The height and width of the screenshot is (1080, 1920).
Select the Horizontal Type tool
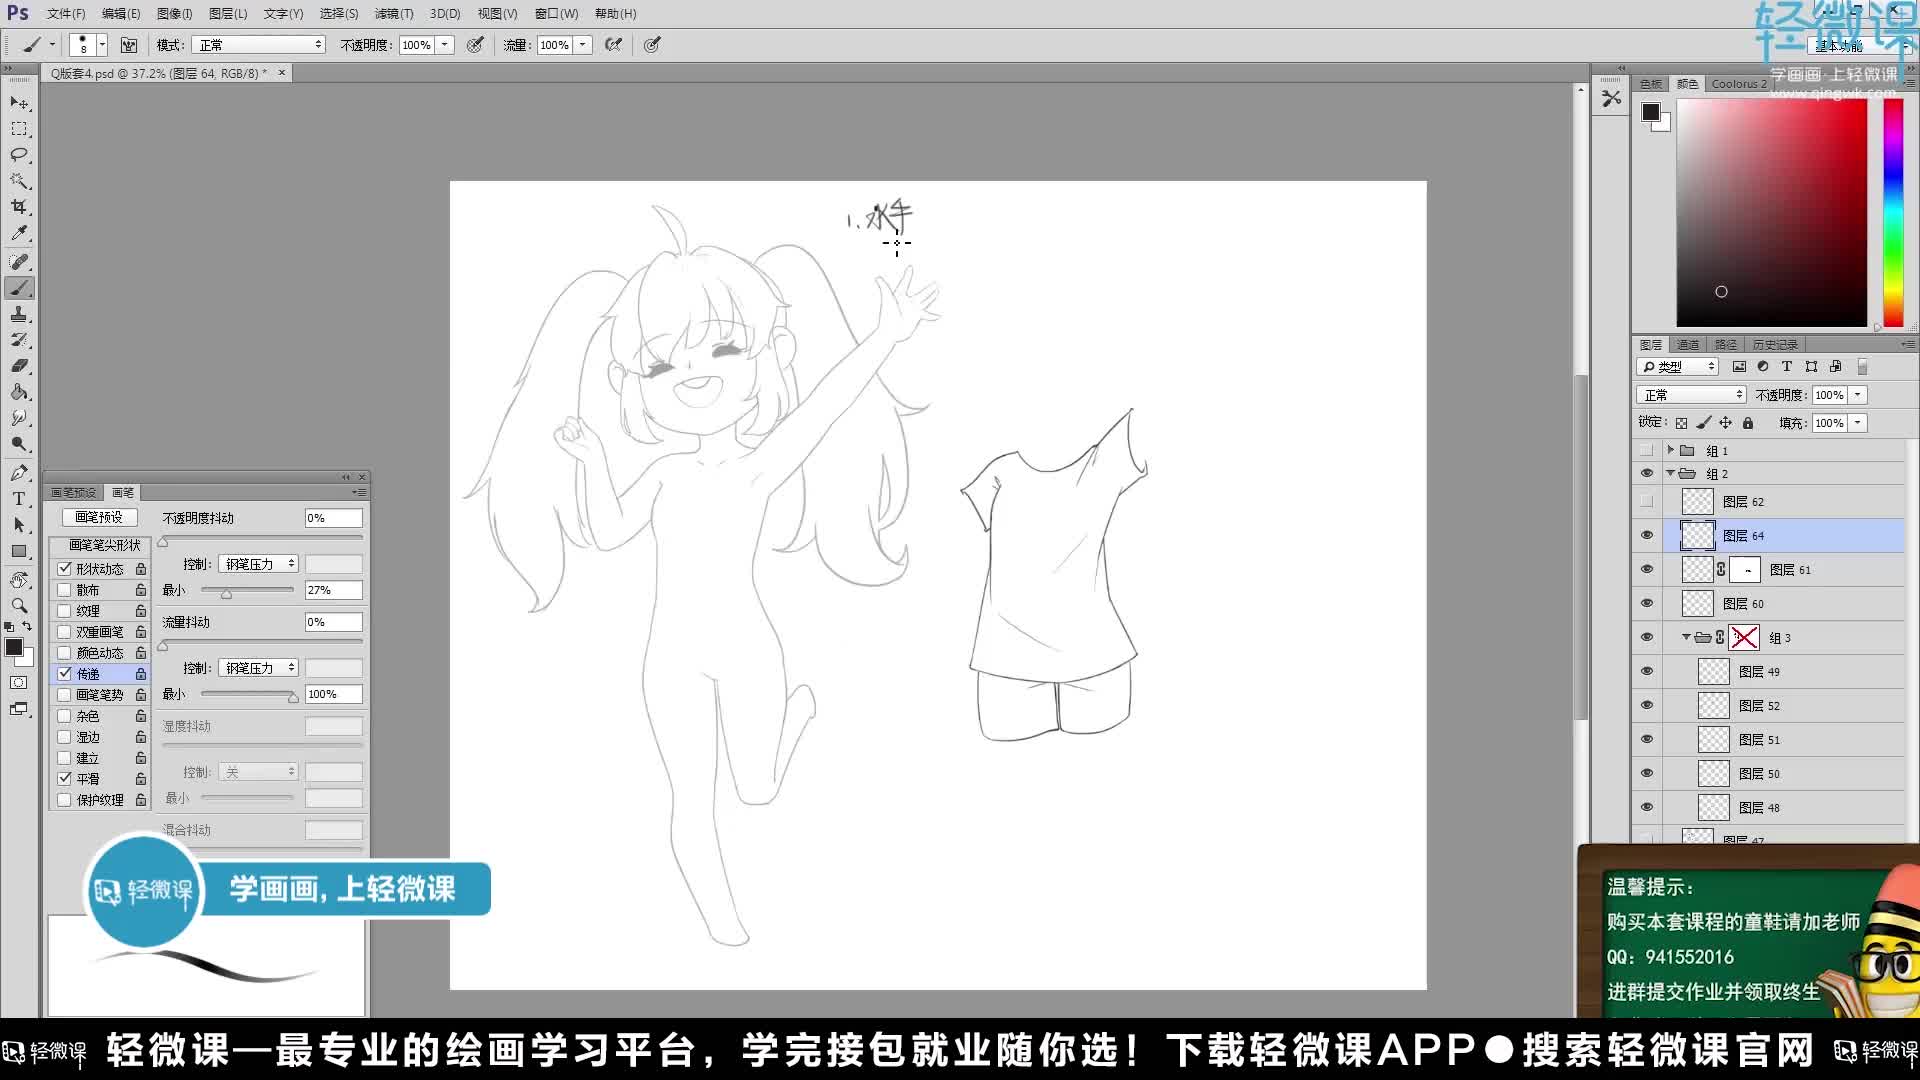click(18, 498)
